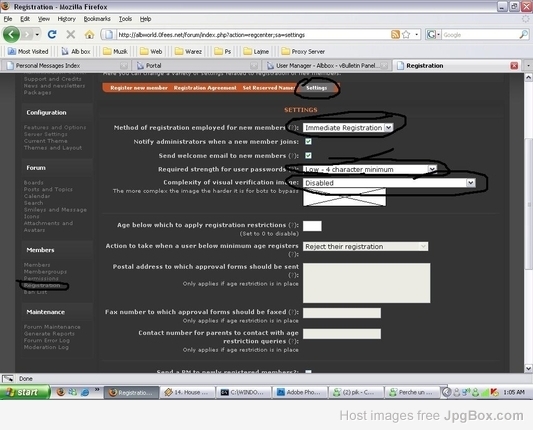Image resolution: width=533 pixels, height=430 pixels.
Task: Open the Proxy Server bookmarks folder
Action: pos(303,51)
